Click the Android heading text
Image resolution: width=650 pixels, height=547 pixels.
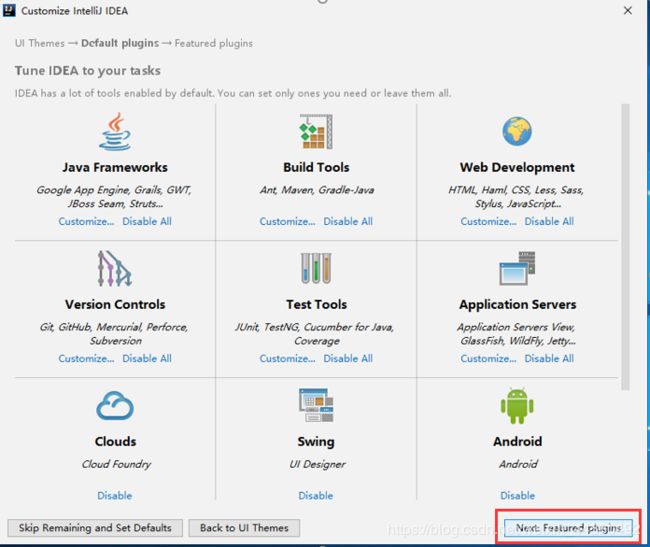coord(517,442)
